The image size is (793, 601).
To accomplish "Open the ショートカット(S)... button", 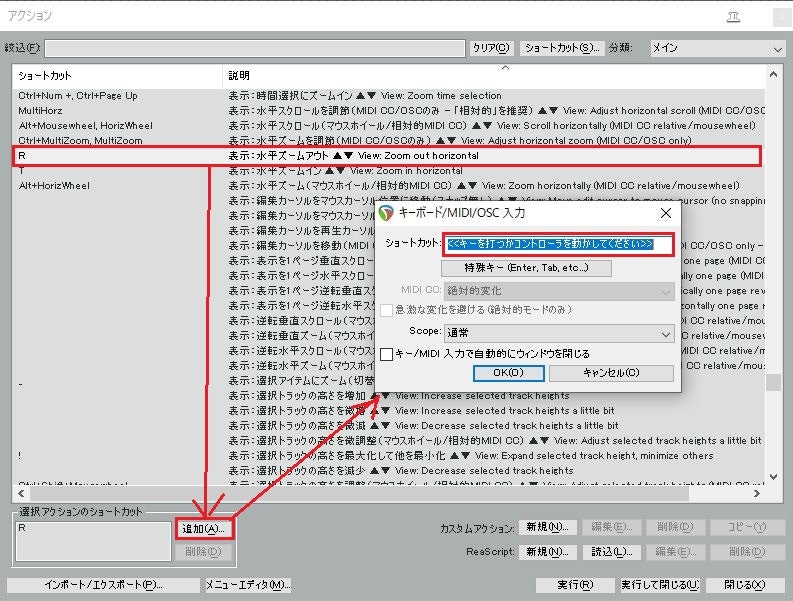I will coord(562,48).
